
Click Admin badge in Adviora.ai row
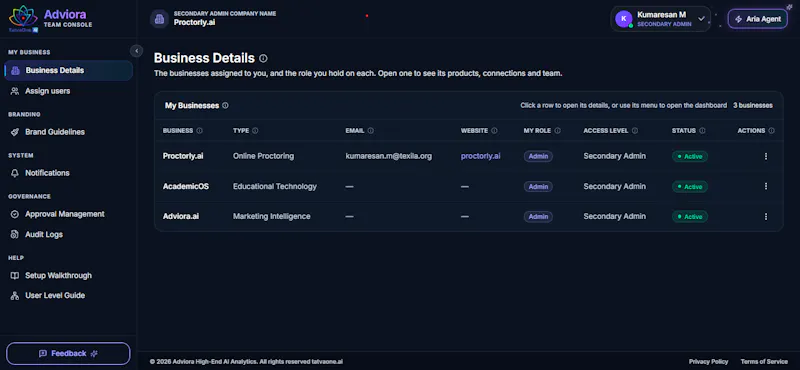pos(538,216)
